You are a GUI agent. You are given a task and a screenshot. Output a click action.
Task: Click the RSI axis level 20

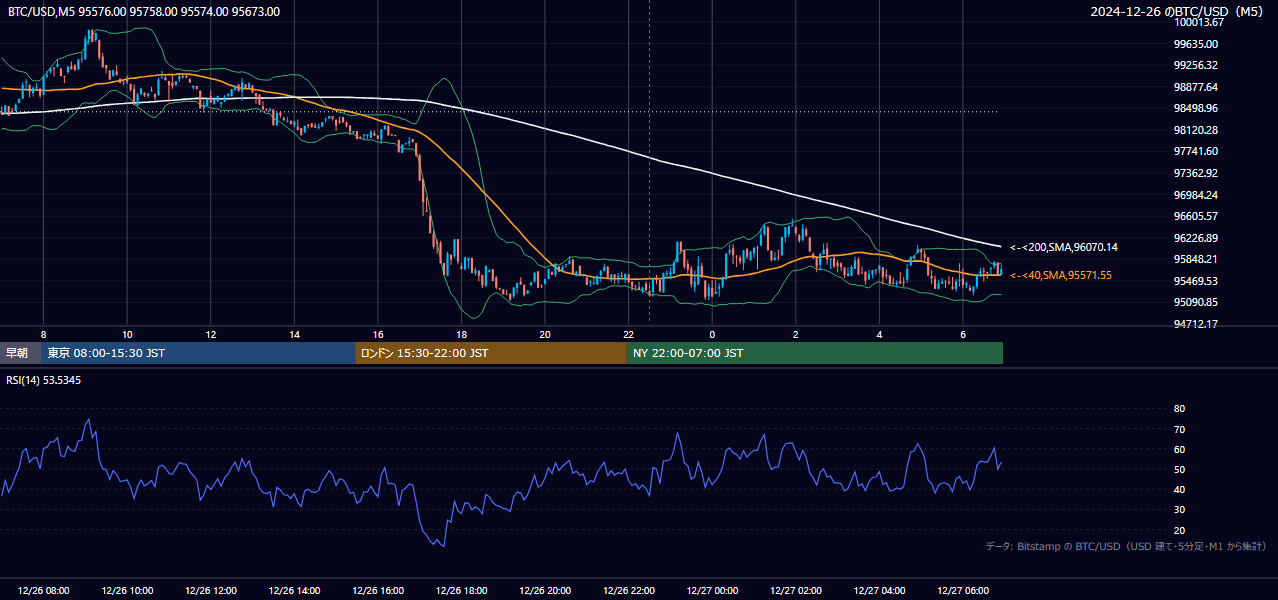pos(1179,530)
